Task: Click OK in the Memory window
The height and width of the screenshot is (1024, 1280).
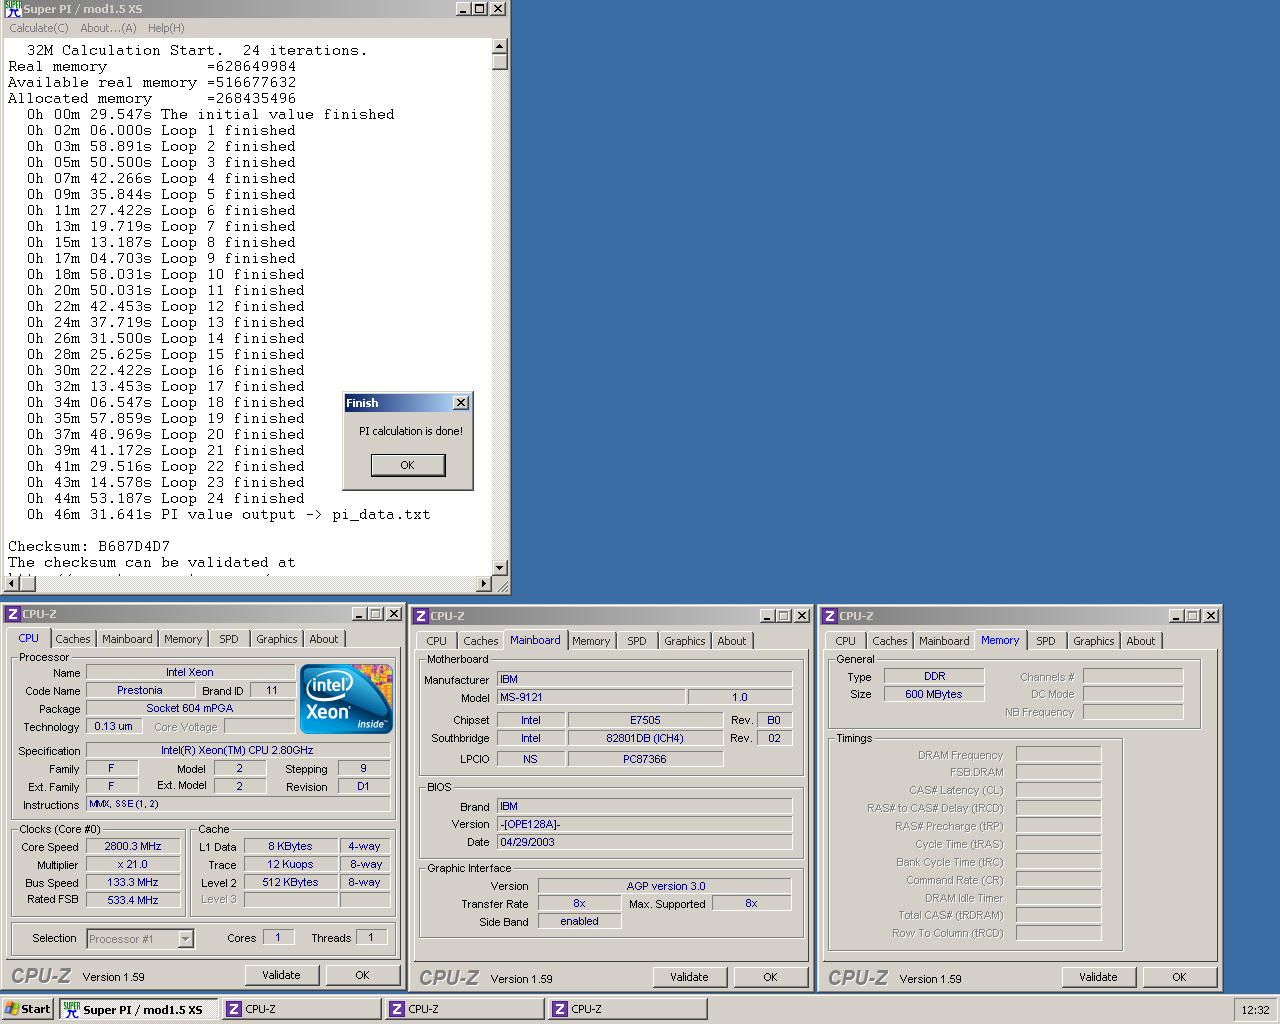Action: pyautogui.click(x=1179, y=977)
